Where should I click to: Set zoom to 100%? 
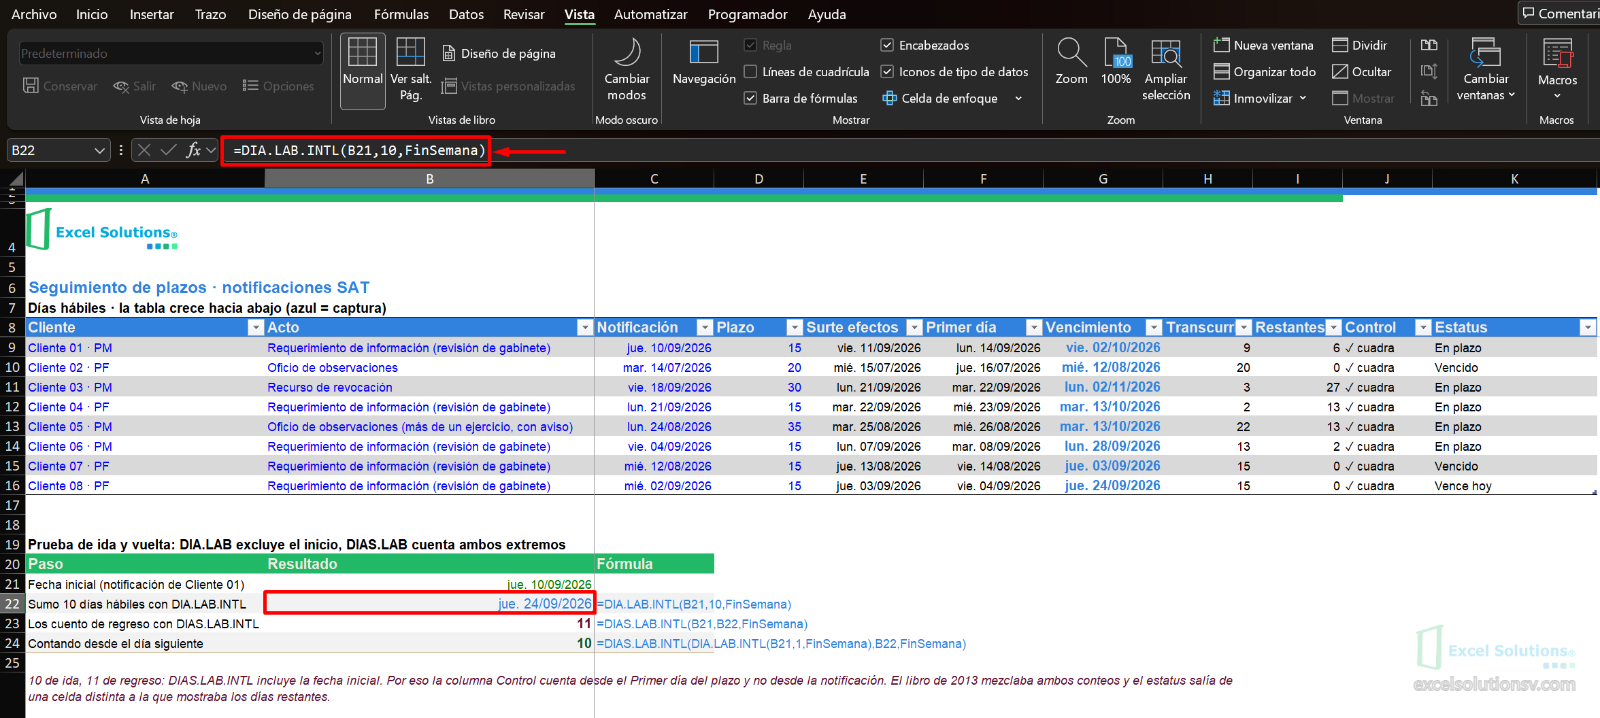(1116, 62)
